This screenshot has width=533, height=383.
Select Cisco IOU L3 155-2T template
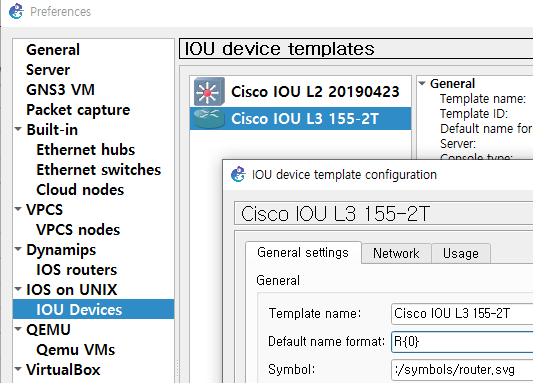coord(300,119)
